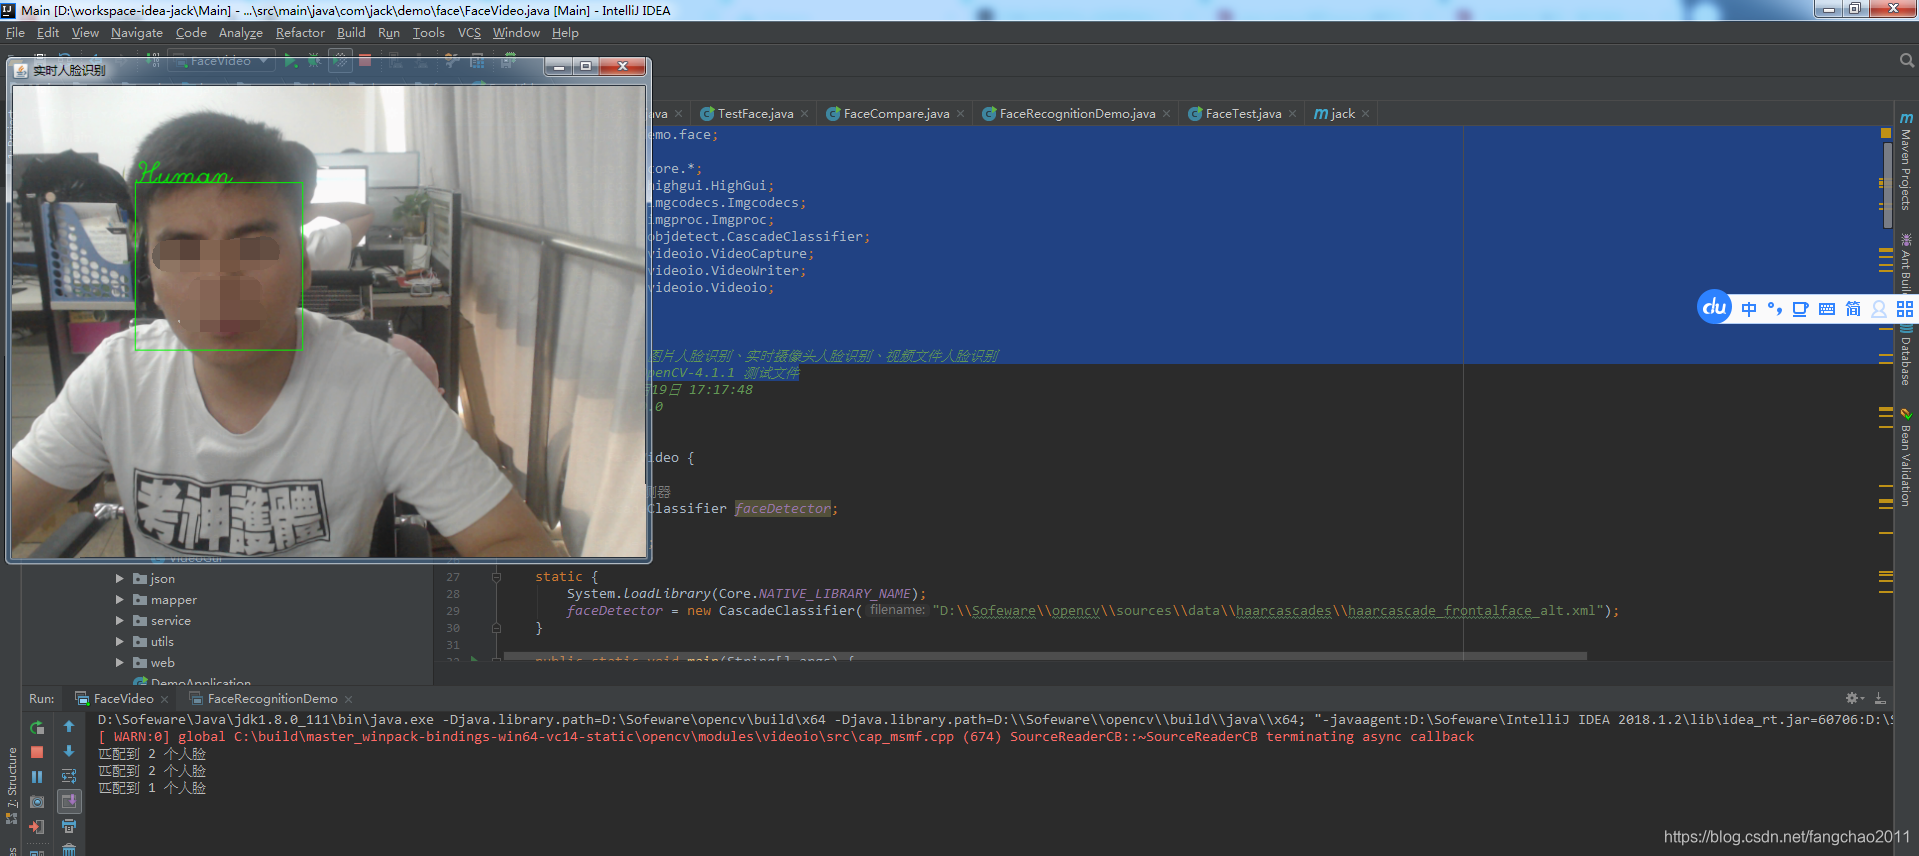
Task: Stop the running FaceVideo process
Action: (x=37, y=752)
